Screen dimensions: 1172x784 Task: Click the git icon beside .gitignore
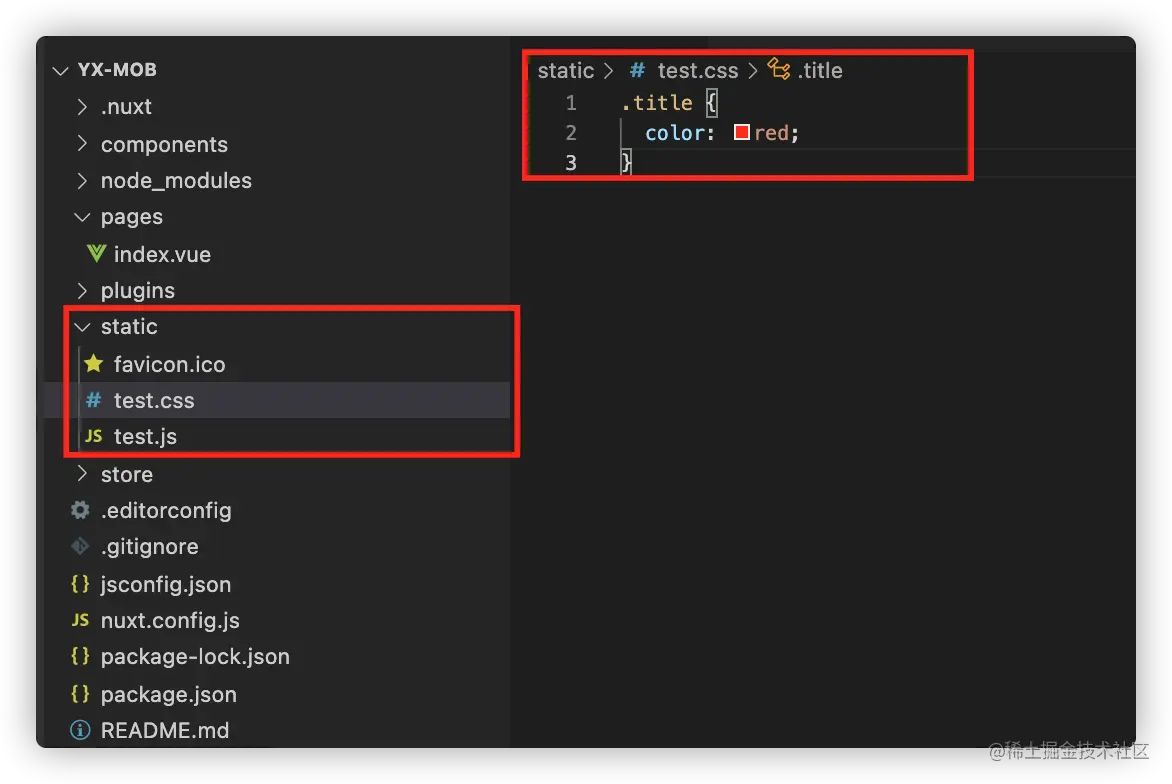tap(80, 547)
